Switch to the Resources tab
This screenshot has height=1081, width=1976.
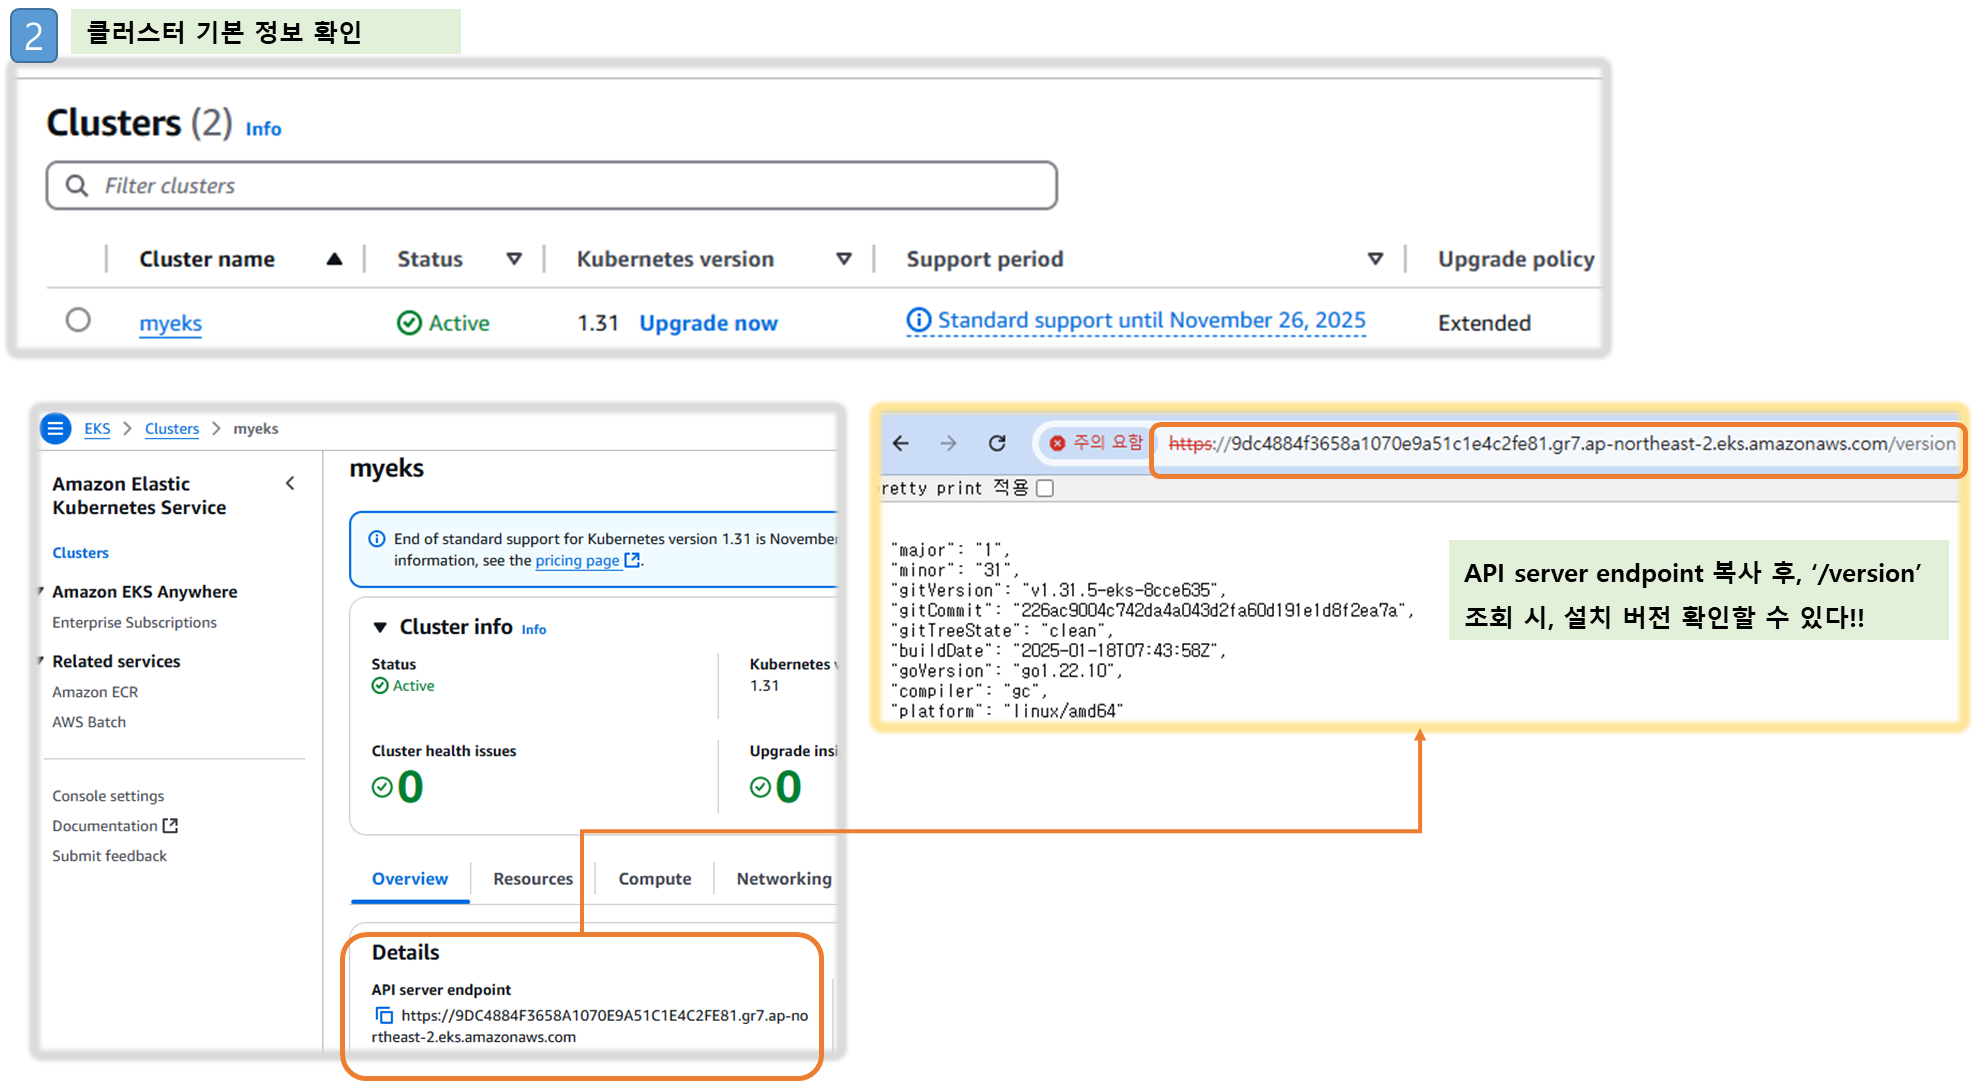tap(532, 879)
